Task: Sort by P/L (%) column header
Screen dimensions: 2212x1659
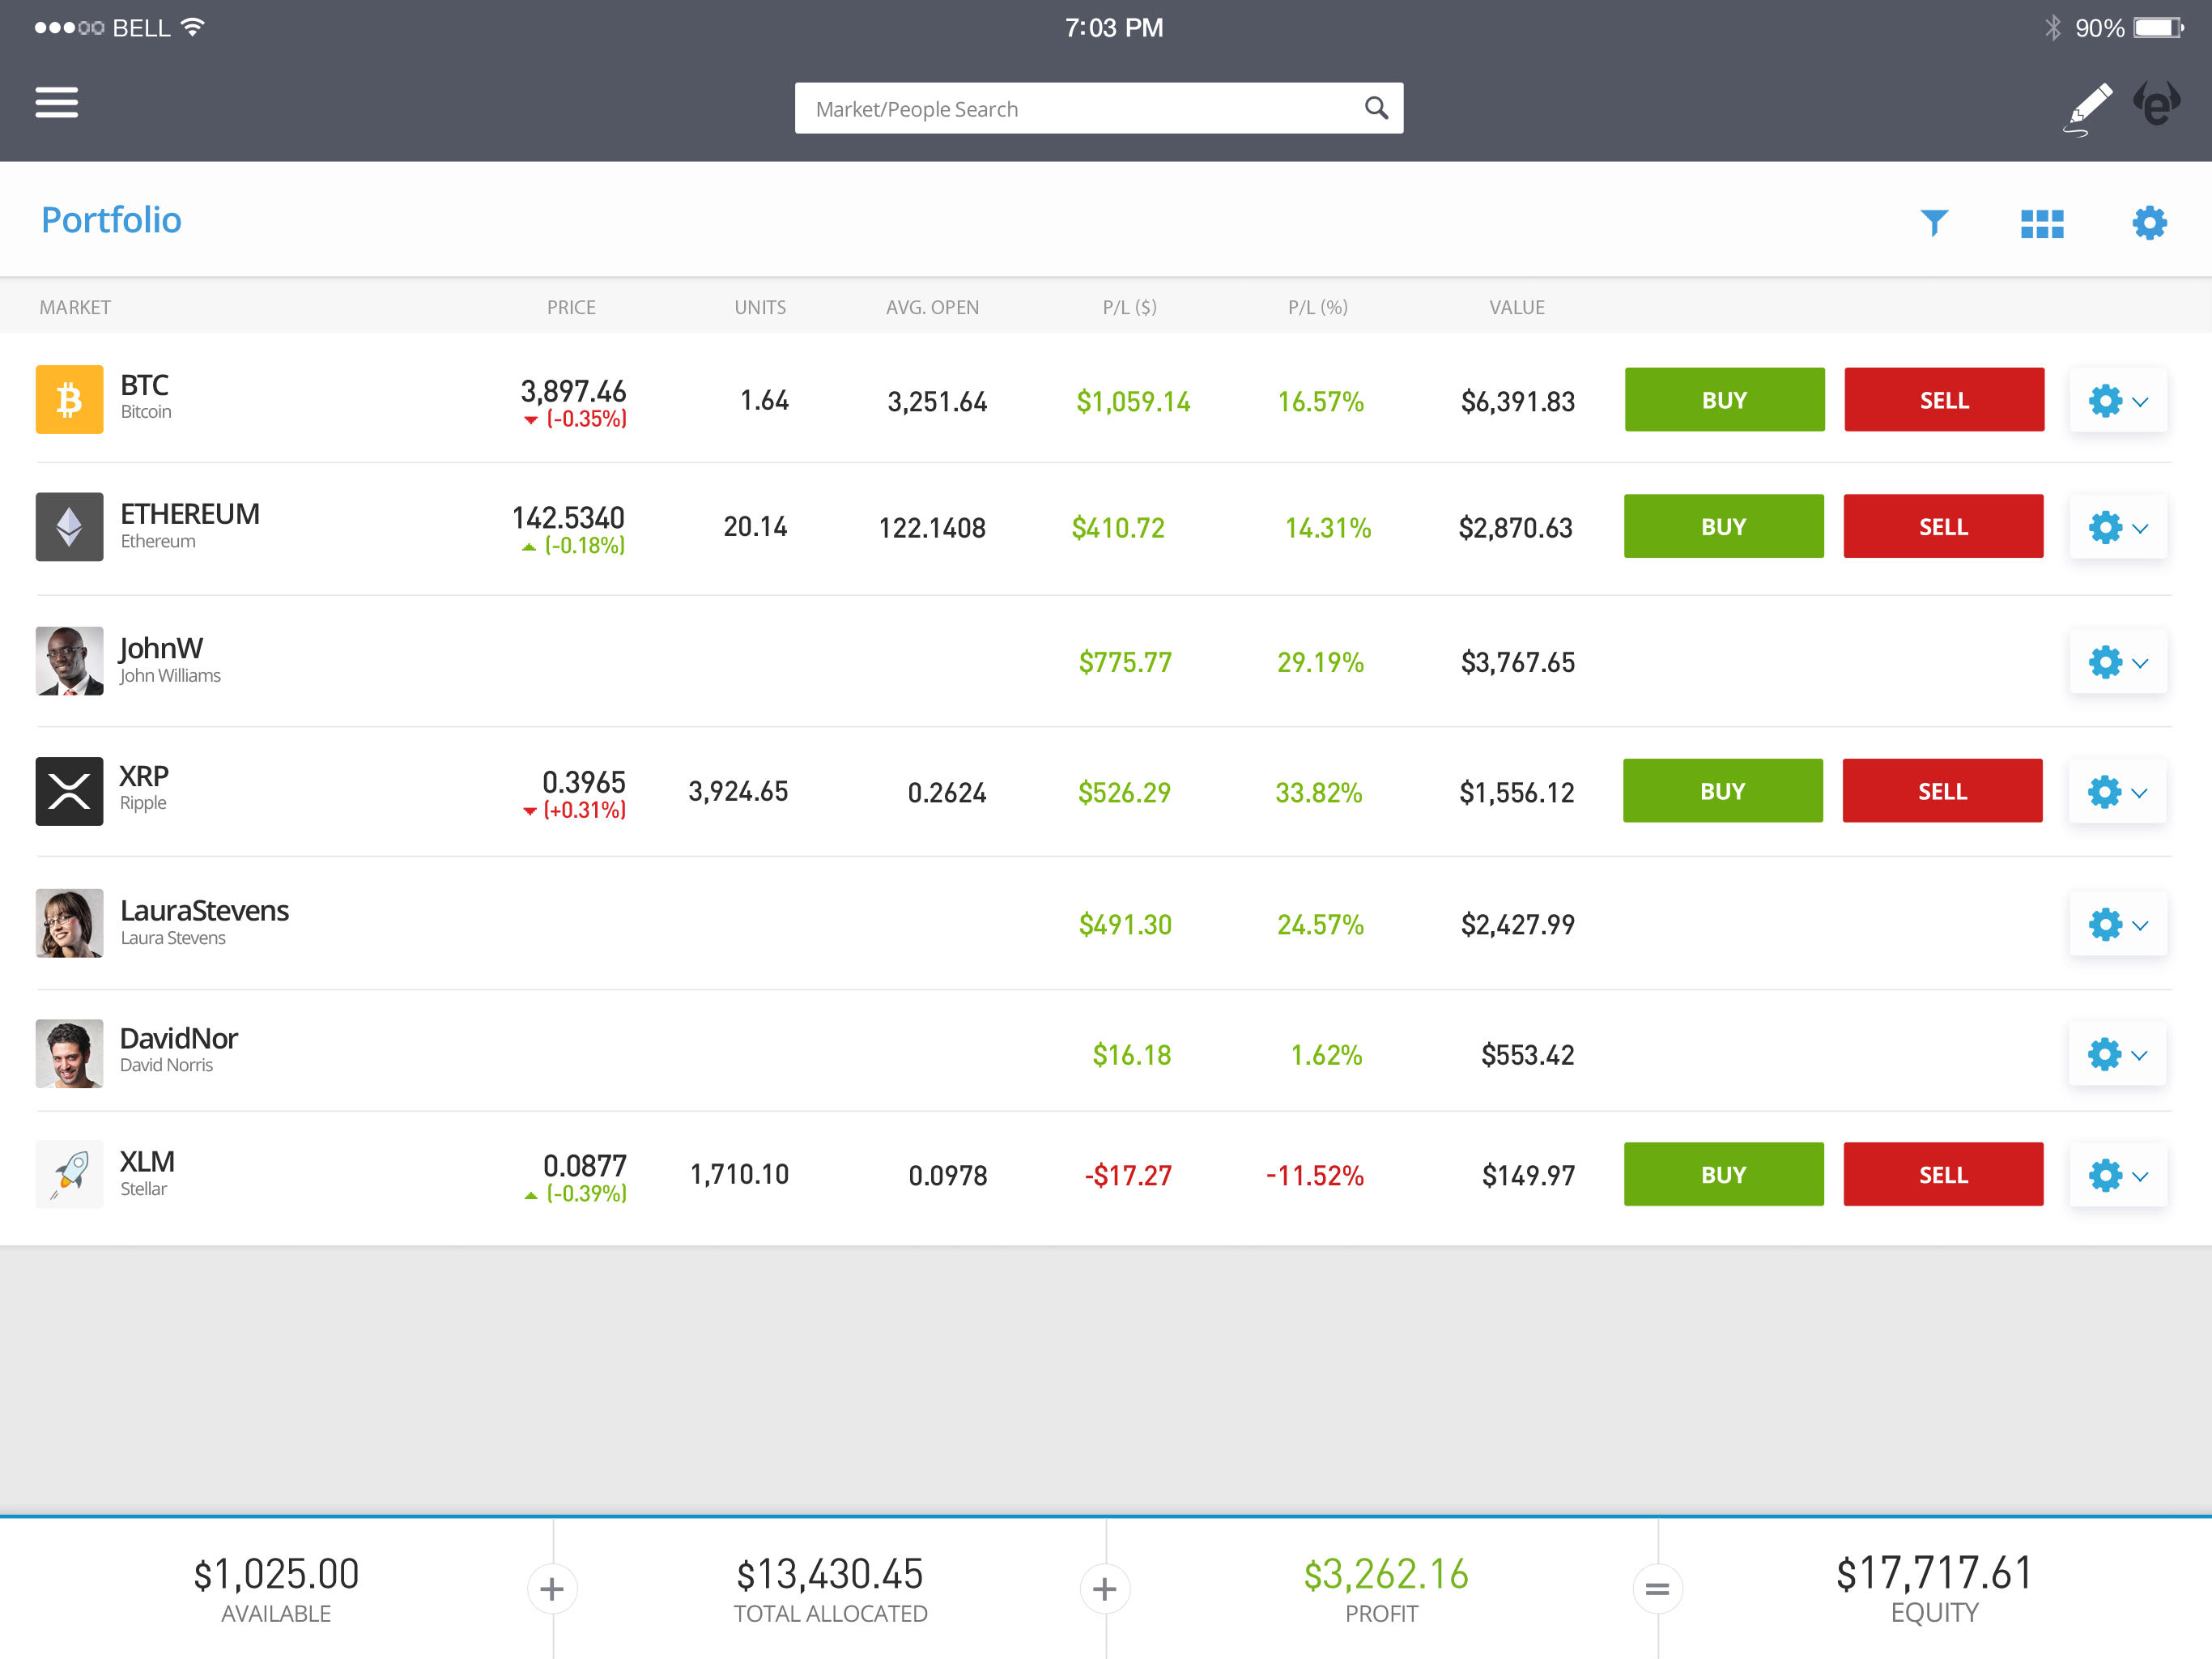Action: tap(1317, 307)
